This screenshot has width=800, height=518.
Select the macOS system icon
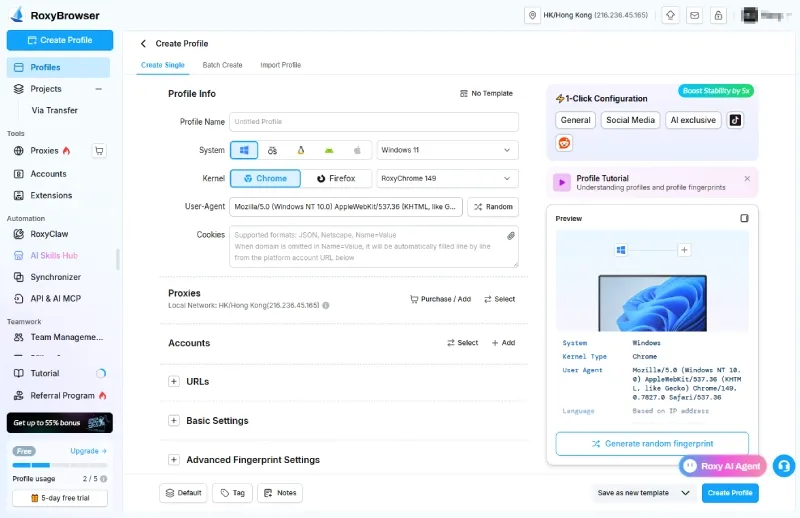point(272,150)
